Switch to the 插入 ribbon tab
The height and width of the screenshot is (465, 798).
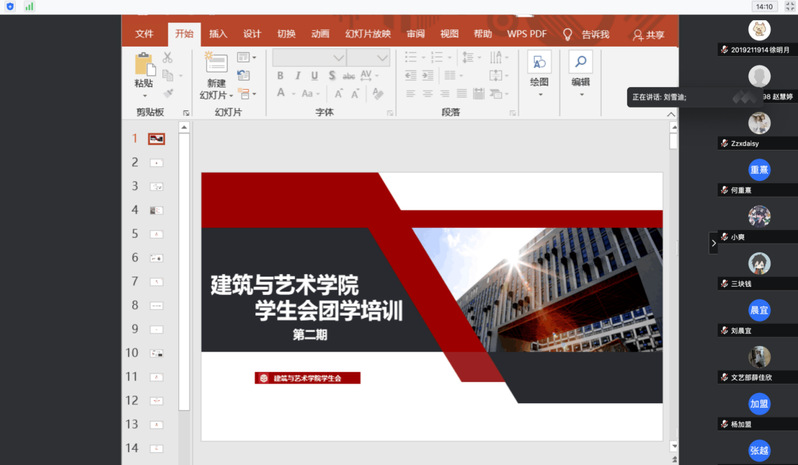[218, 34]
